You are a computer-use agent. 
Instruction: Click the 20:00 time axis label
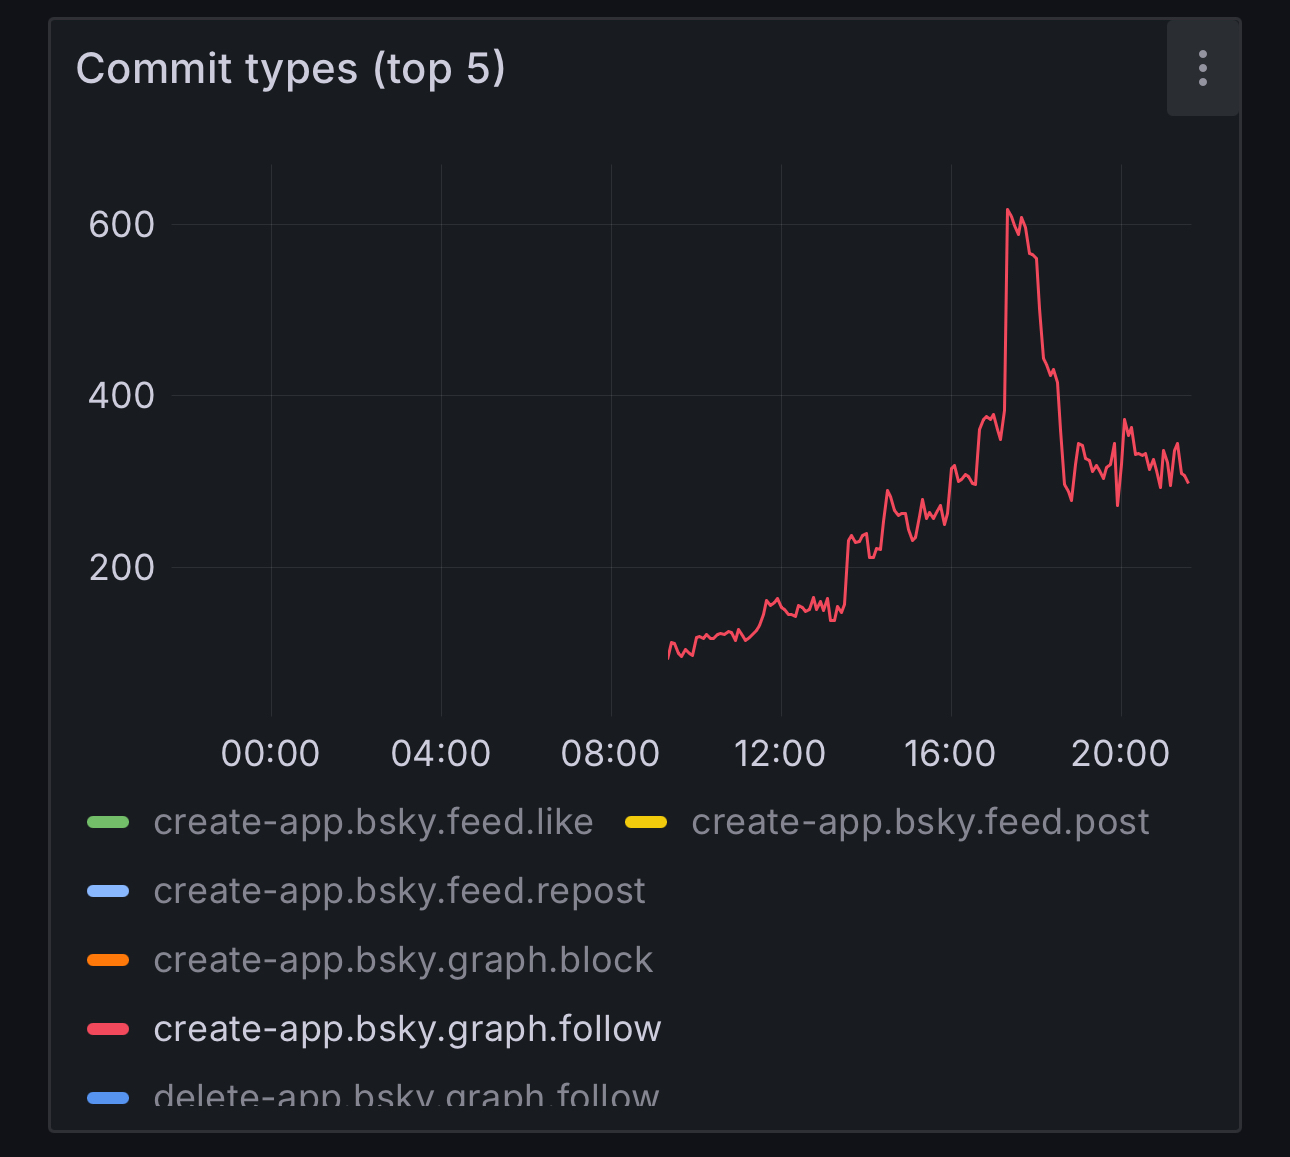pos(1120,753)
